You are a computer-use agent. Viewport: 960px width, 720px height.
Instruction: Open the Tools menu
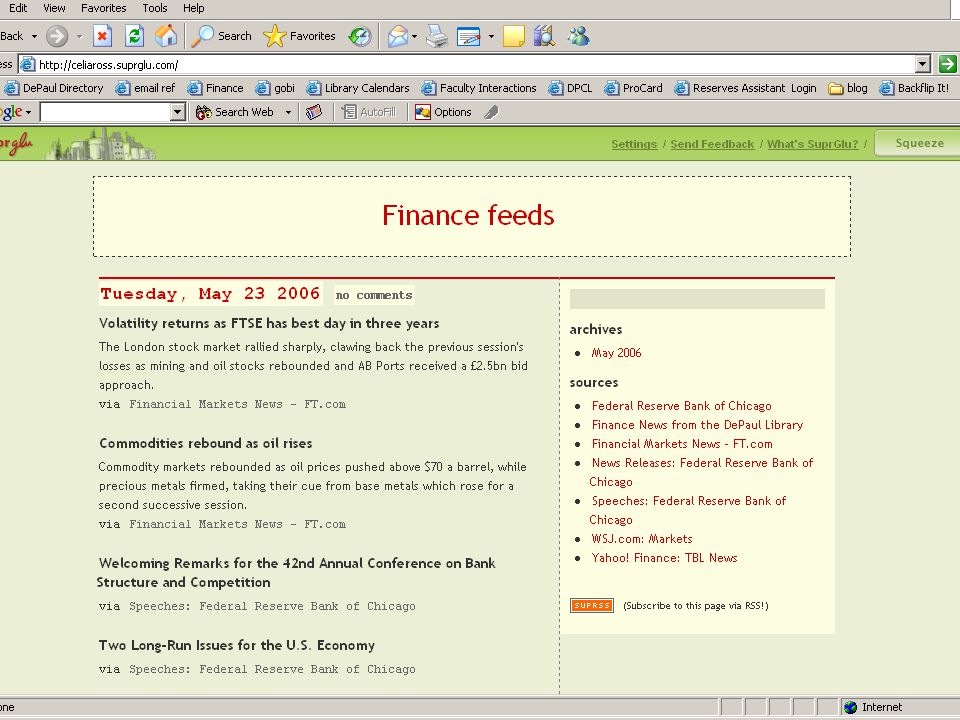(155, 8)
